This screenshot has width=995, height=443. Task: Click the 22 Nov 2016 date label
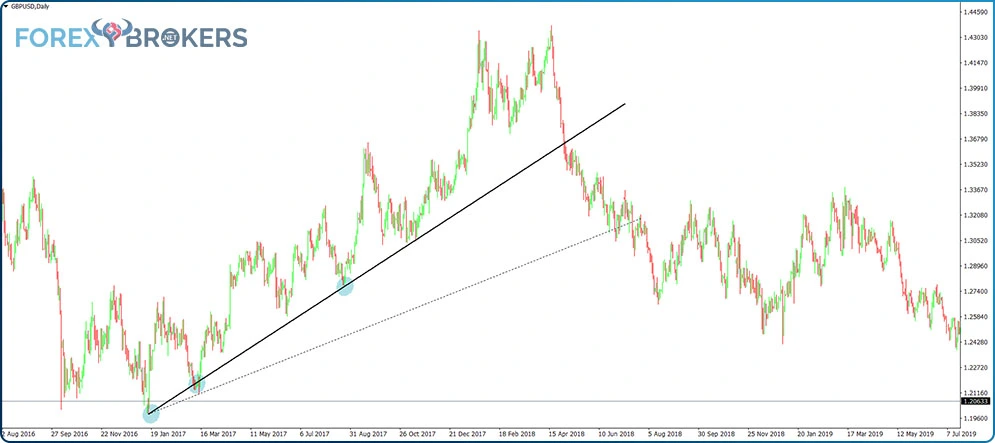tap(119, 433)
